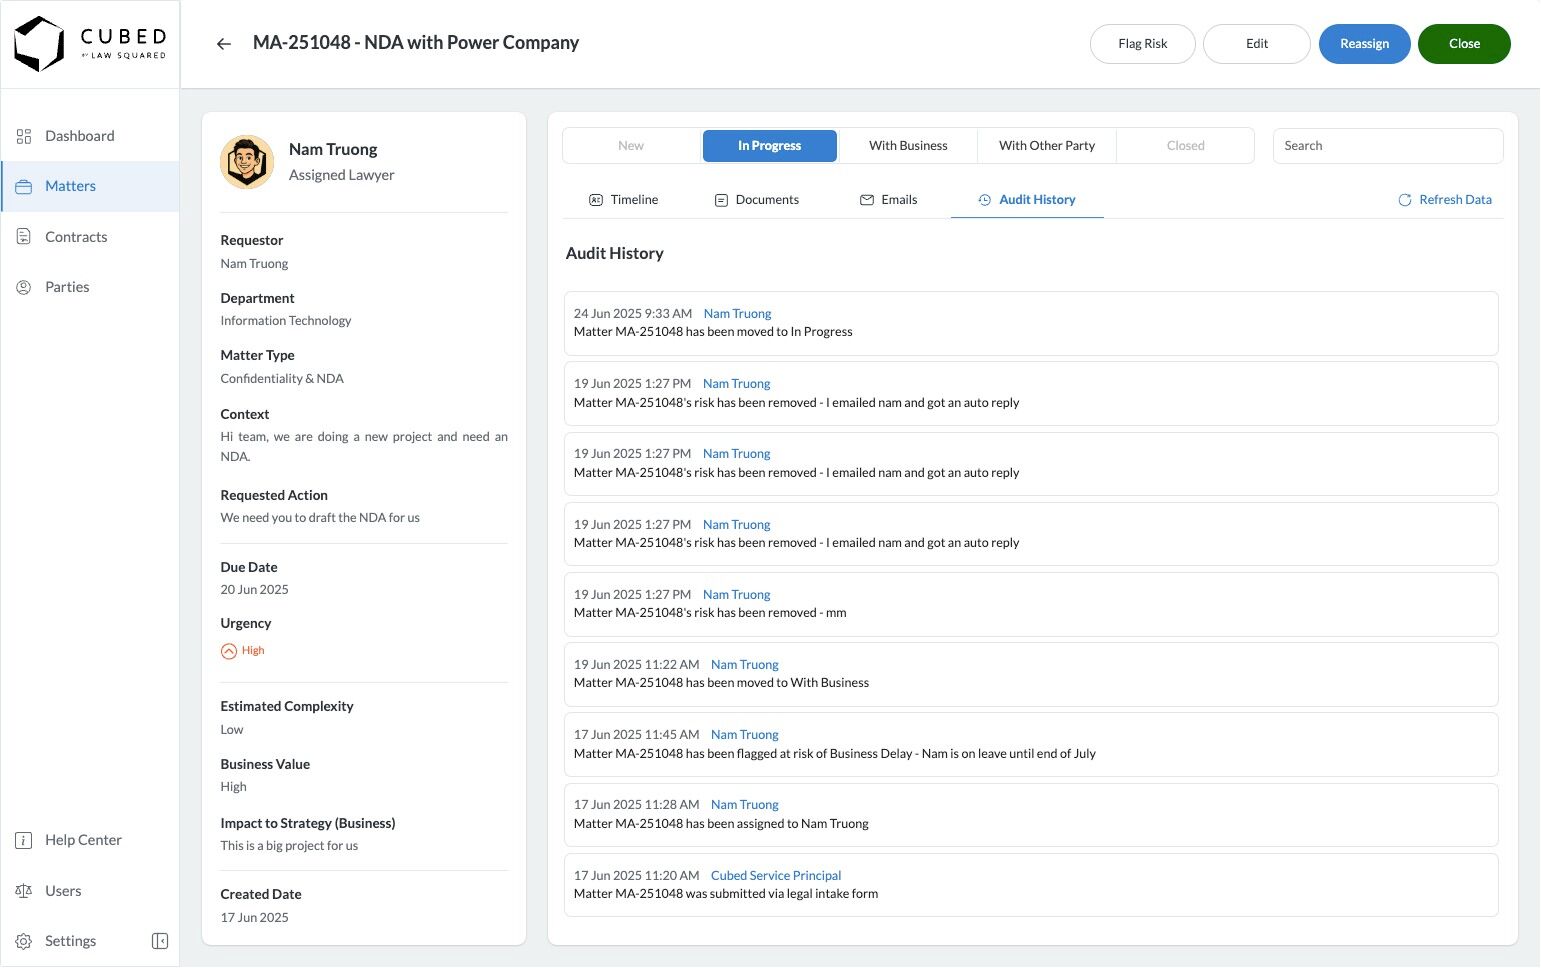Click the Reassign button
Screen dimensions: 1541x968
(1364, 44)
